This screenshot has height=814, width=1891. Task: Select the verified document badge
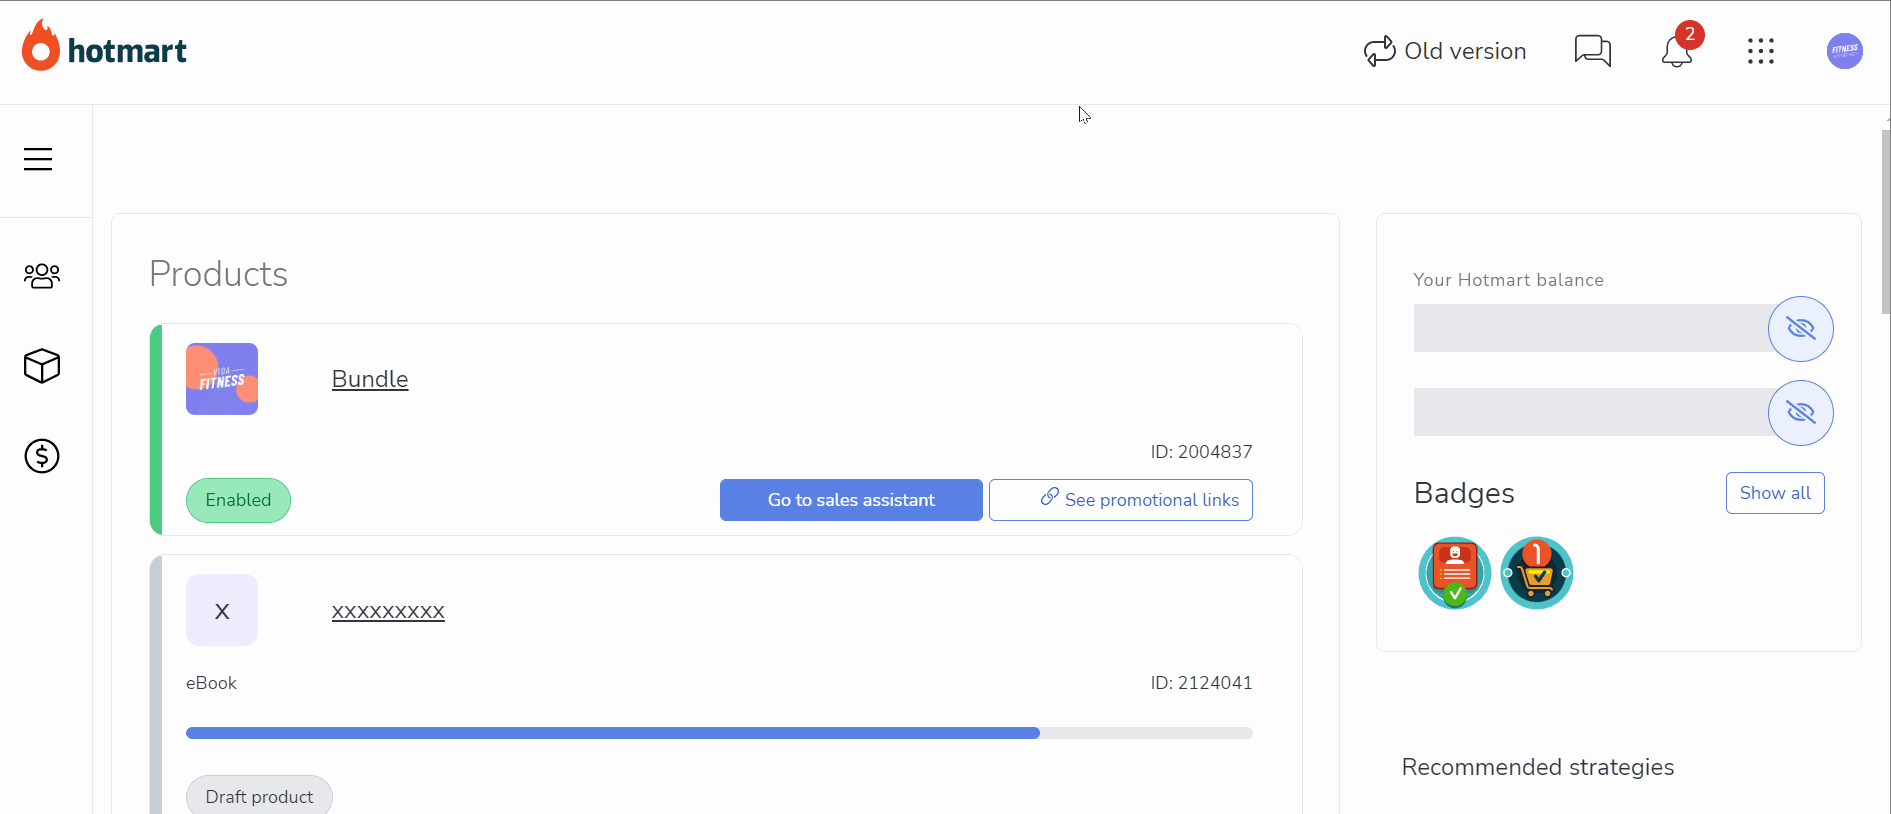(x=1455, y=573)
